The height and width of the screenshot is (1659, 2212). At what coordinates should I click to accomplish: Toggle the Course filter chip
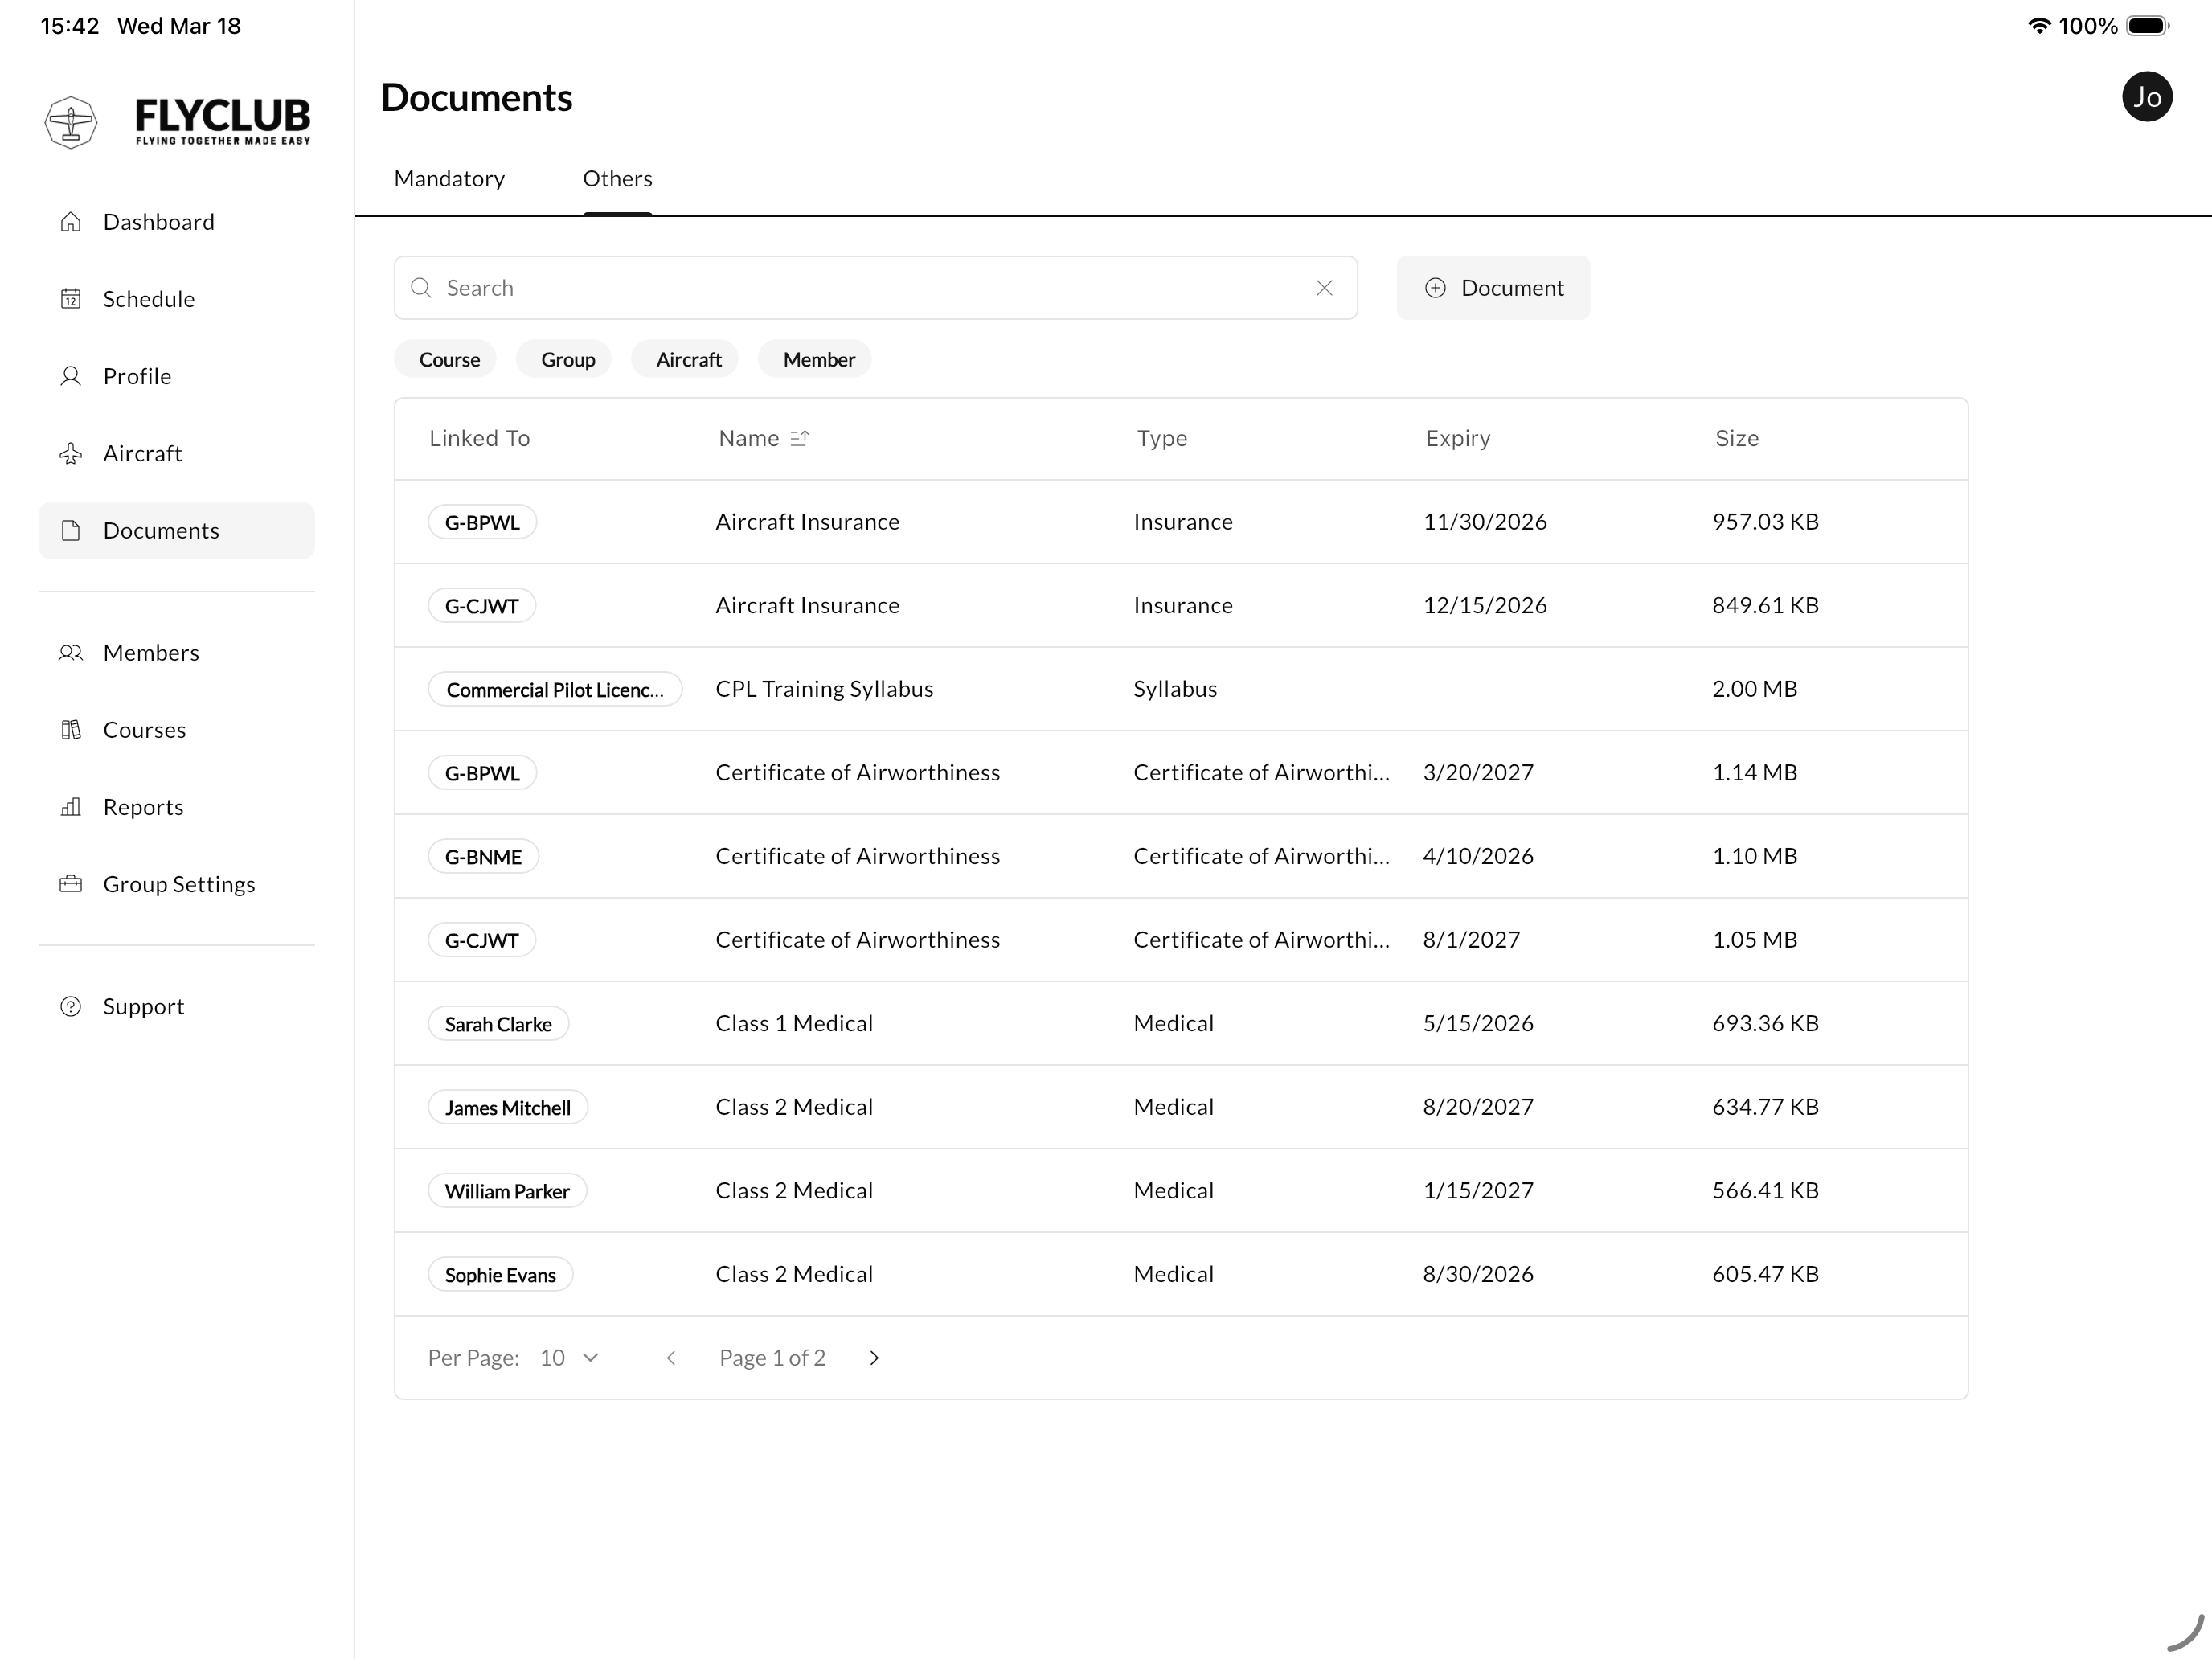coord(446,359)
